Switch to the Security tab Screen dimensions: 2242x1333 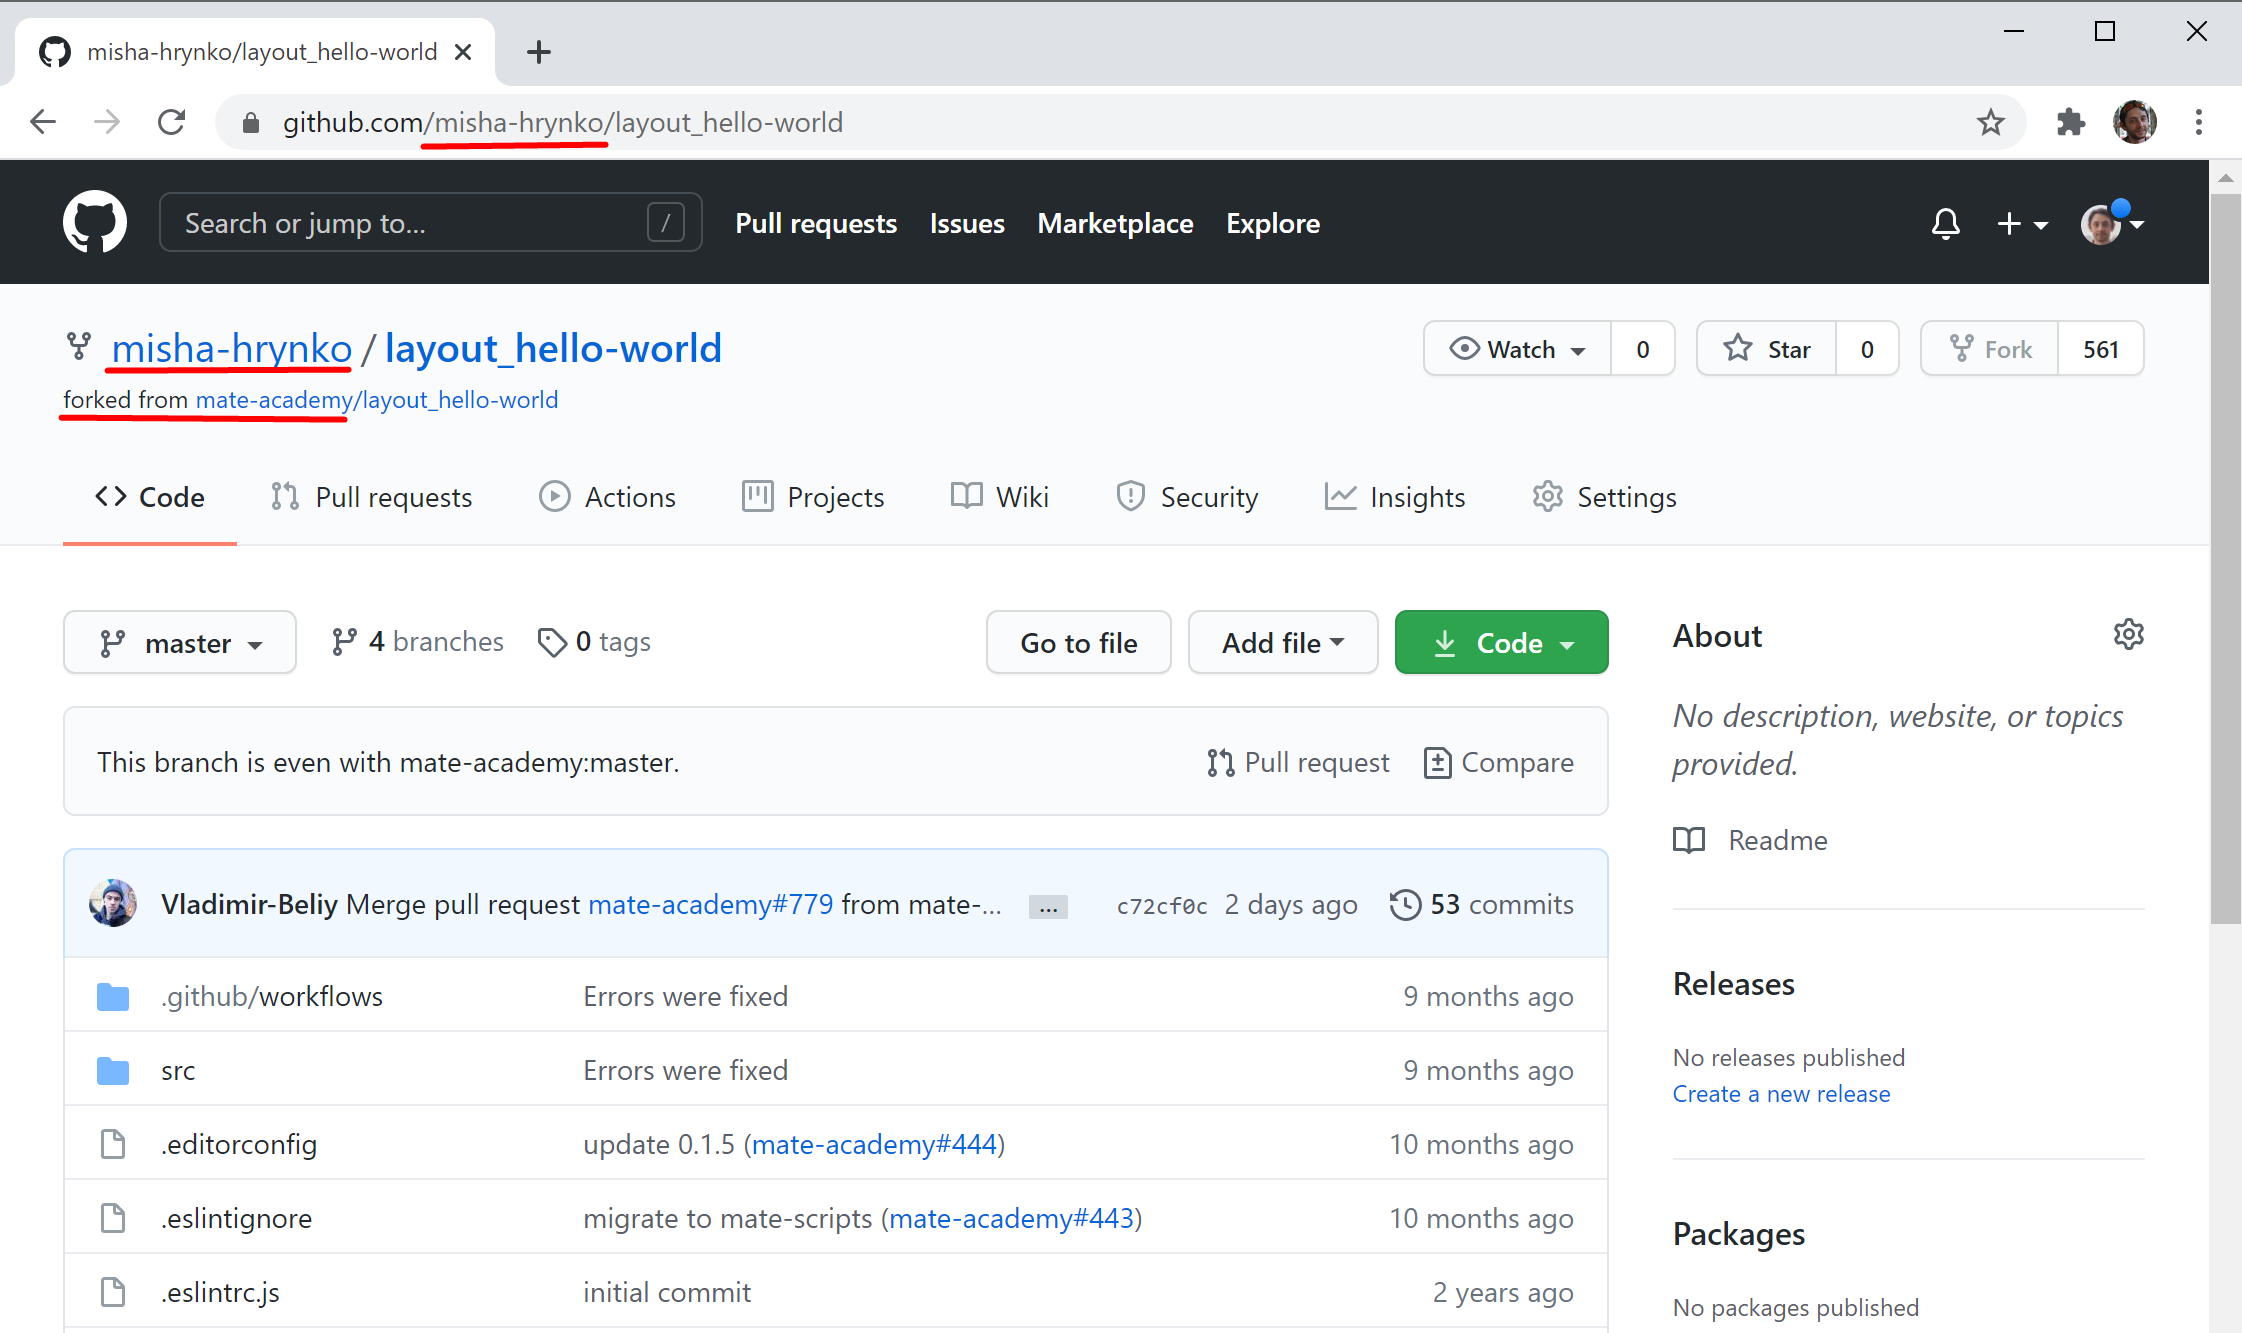(x=1187, y=497)
